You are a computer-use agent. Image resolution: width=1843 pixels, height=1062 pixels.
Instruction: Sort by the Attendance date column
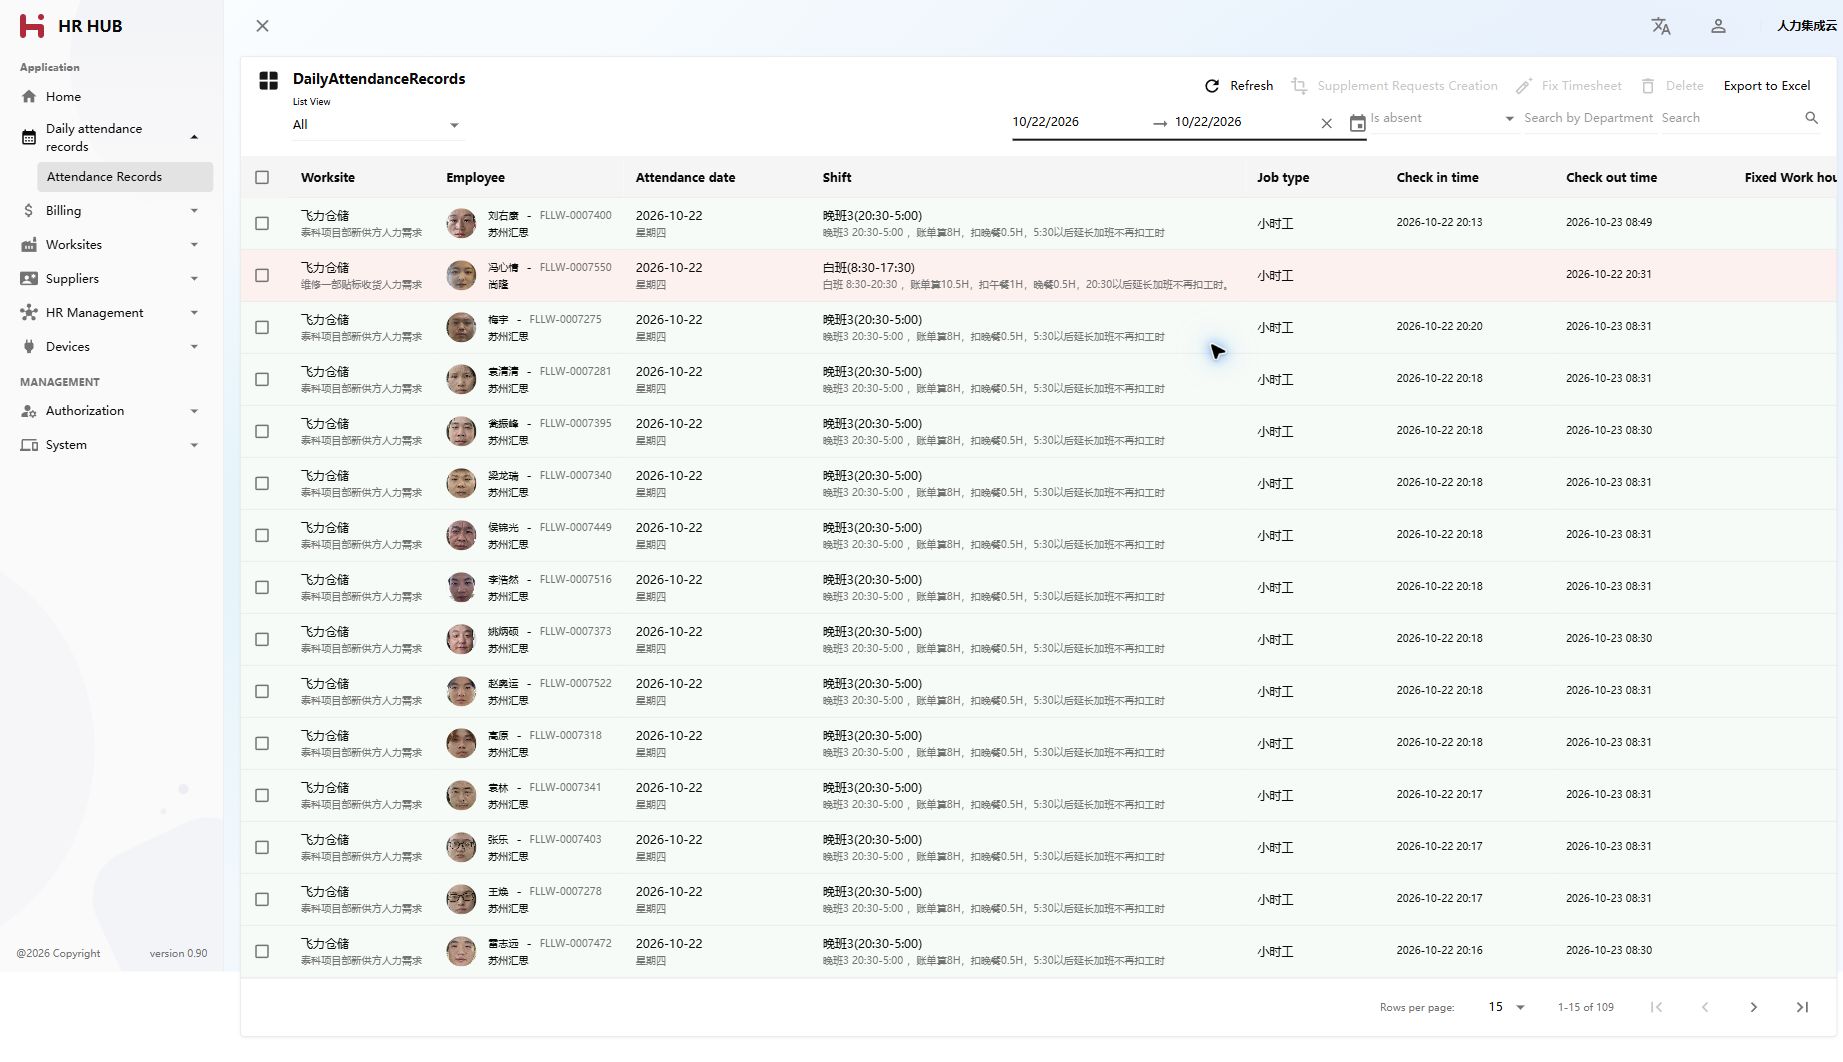pyautogui.click(x=685, y=178)
